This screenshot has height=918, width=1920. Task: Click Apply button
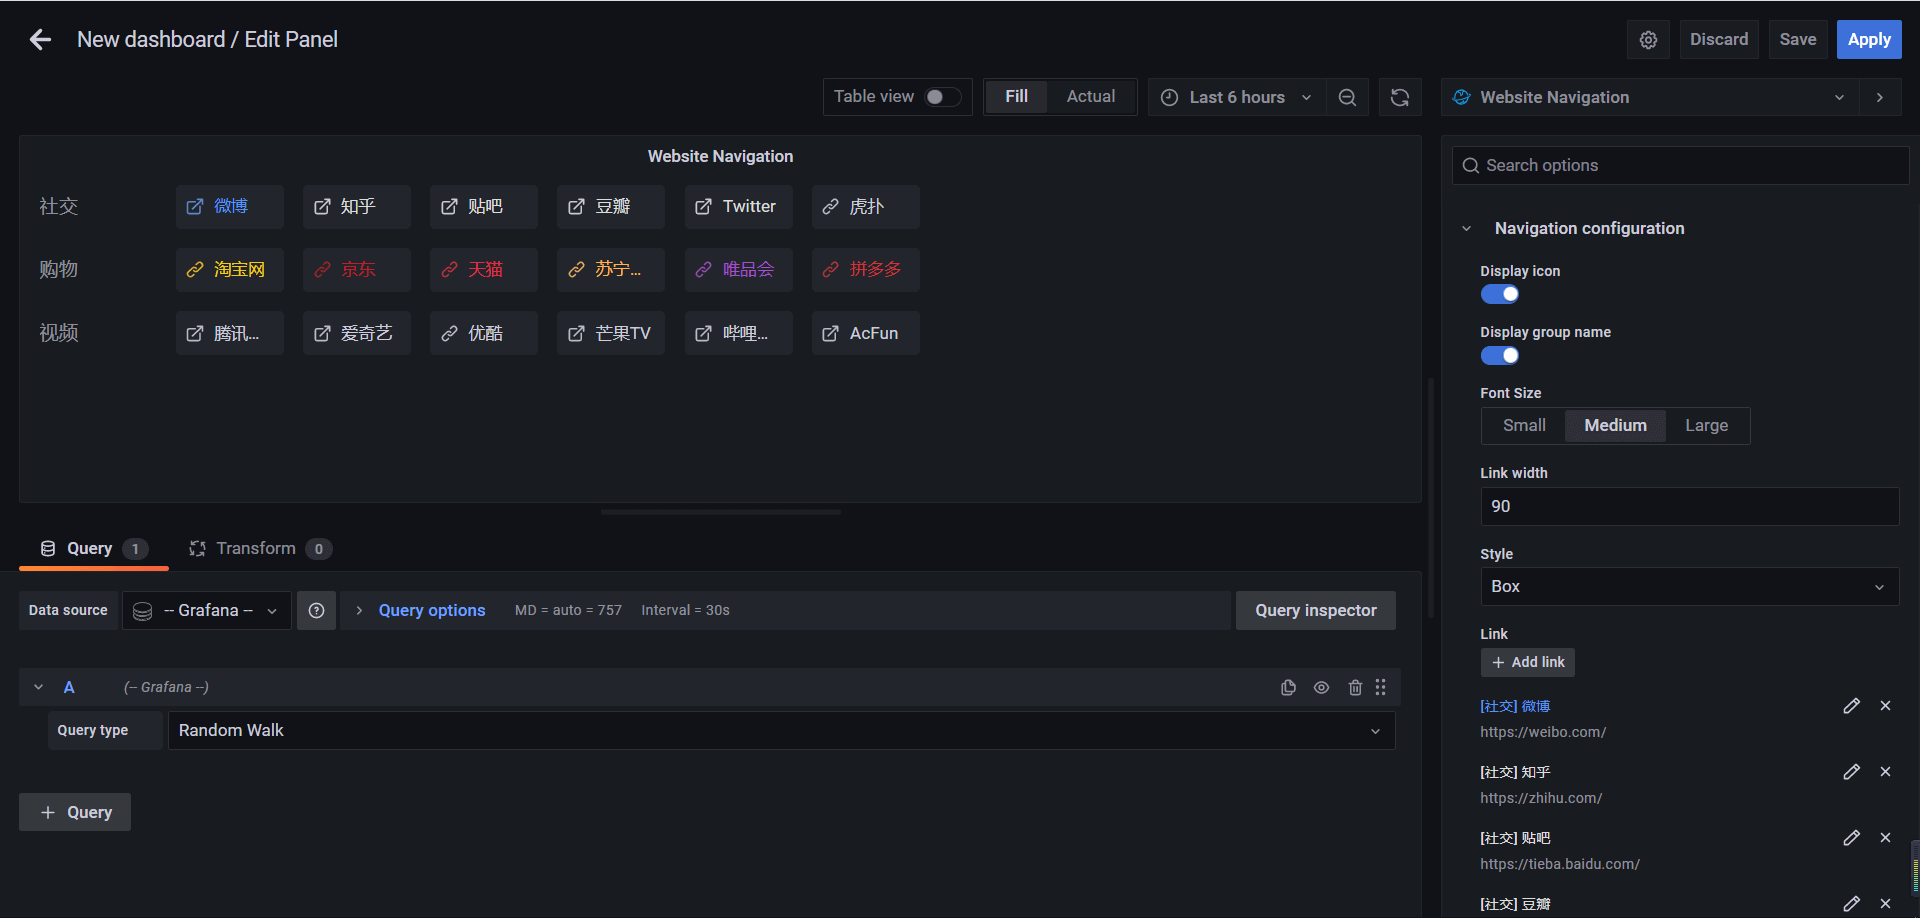tap(1868, 40)
